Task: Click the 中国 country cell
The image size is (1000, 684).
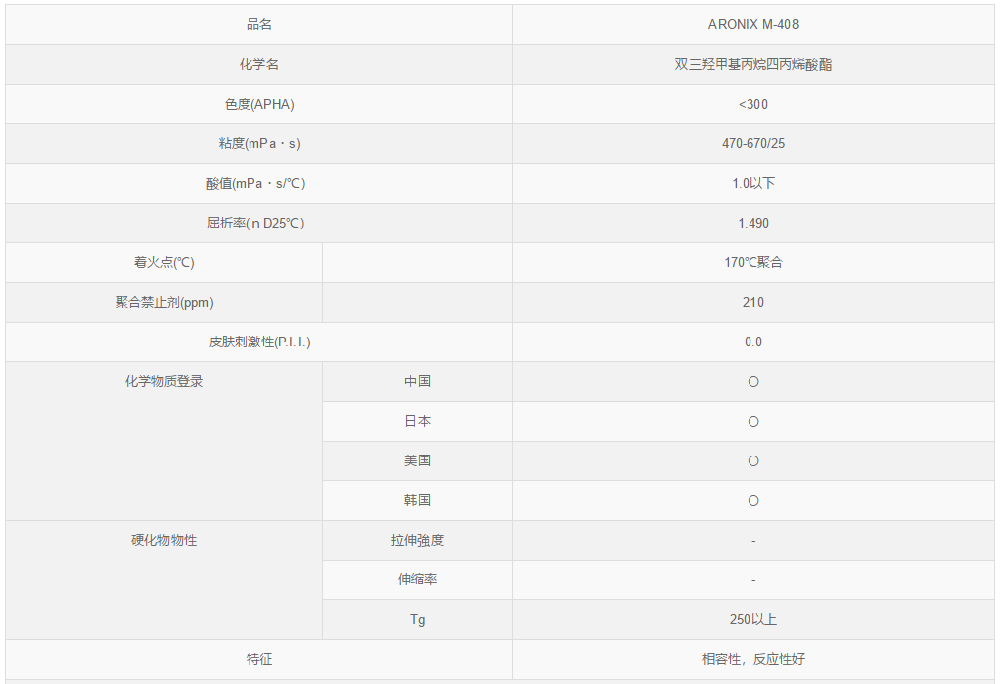Action: click(x=418, y=381)
